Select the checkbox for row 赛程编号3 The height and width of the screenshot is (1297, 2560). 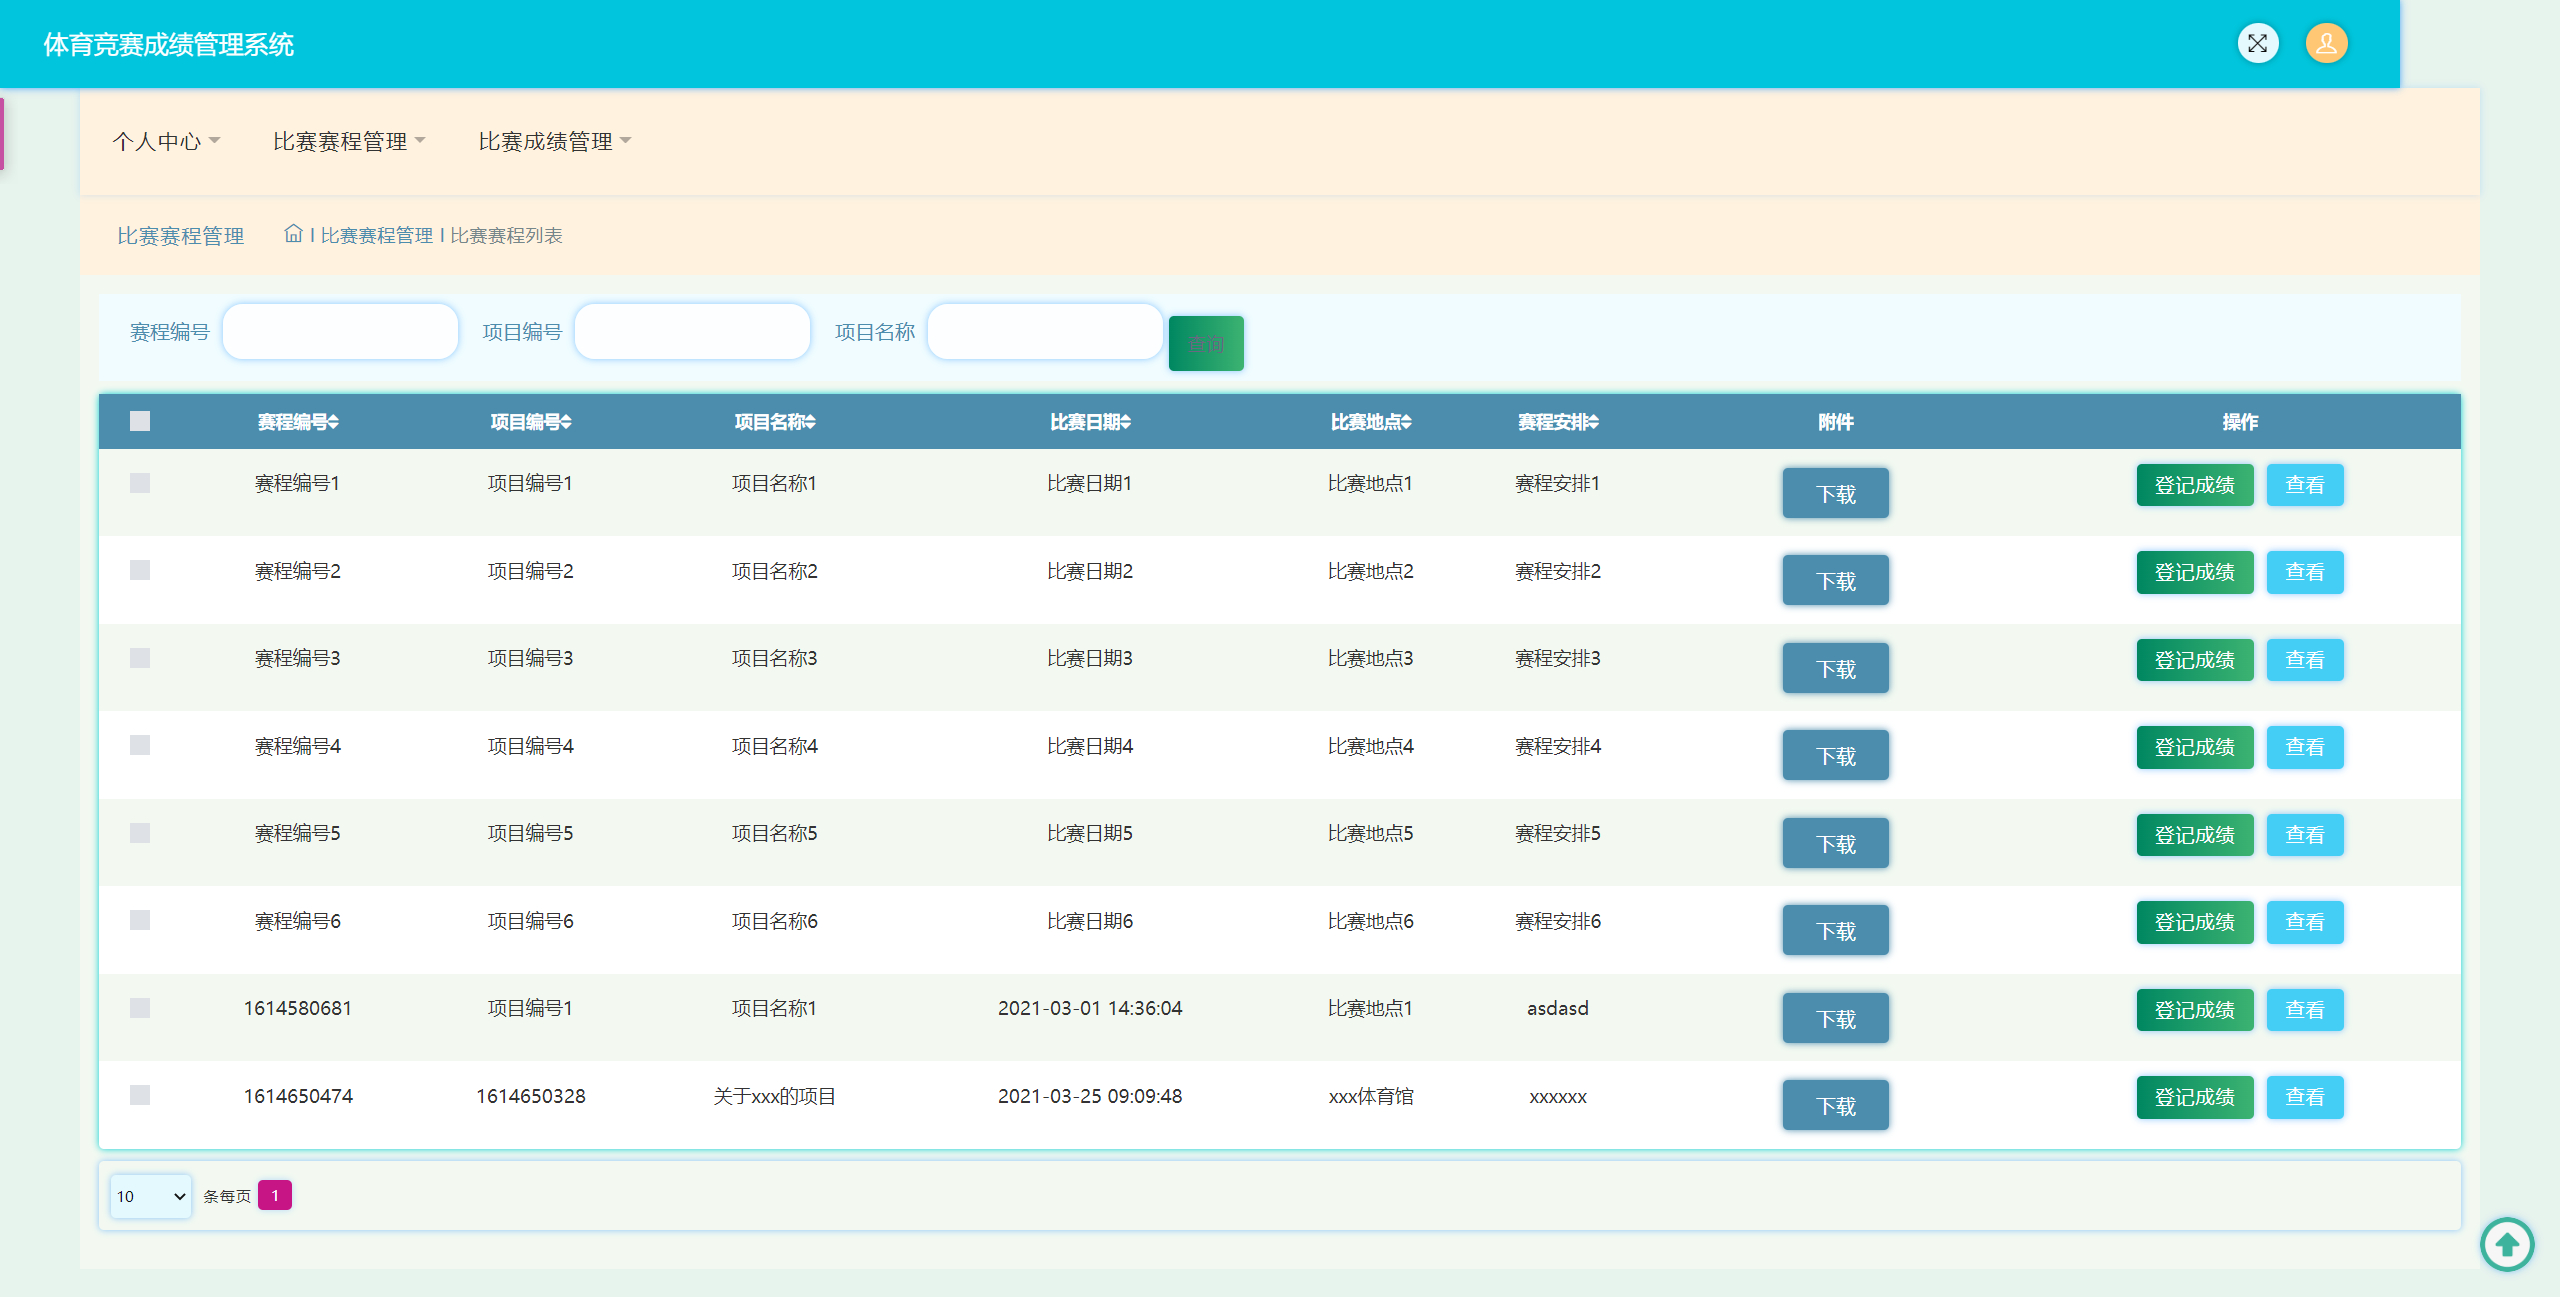coord(140,658)
